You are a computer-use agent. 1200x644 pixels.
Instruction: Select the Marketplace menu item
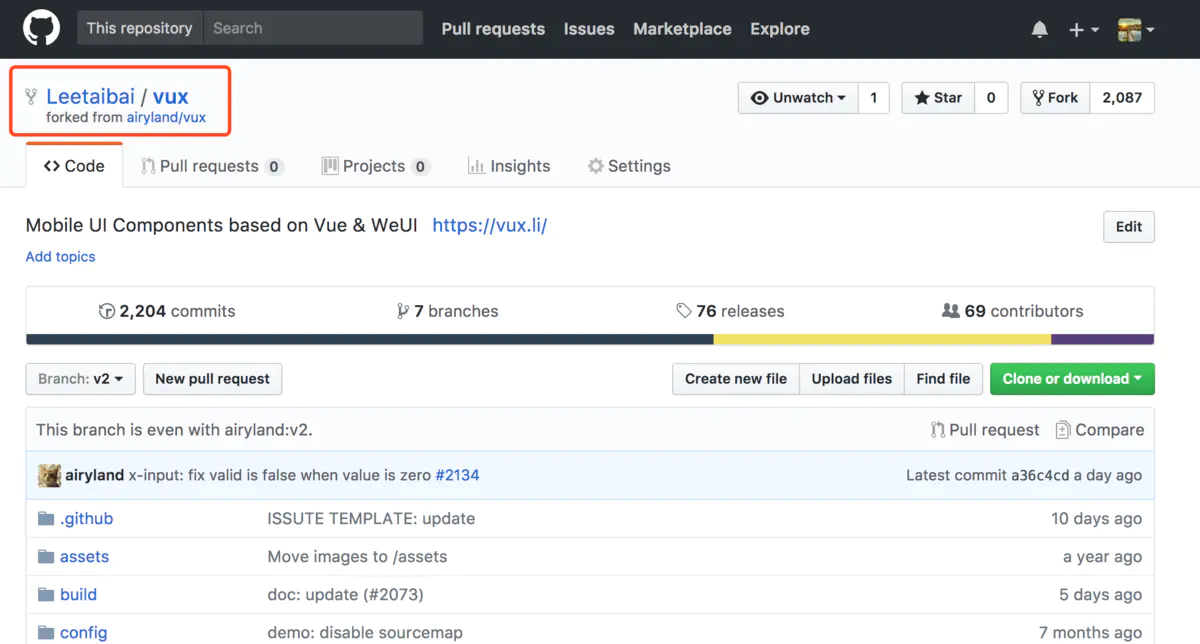(x=682, y=29)
